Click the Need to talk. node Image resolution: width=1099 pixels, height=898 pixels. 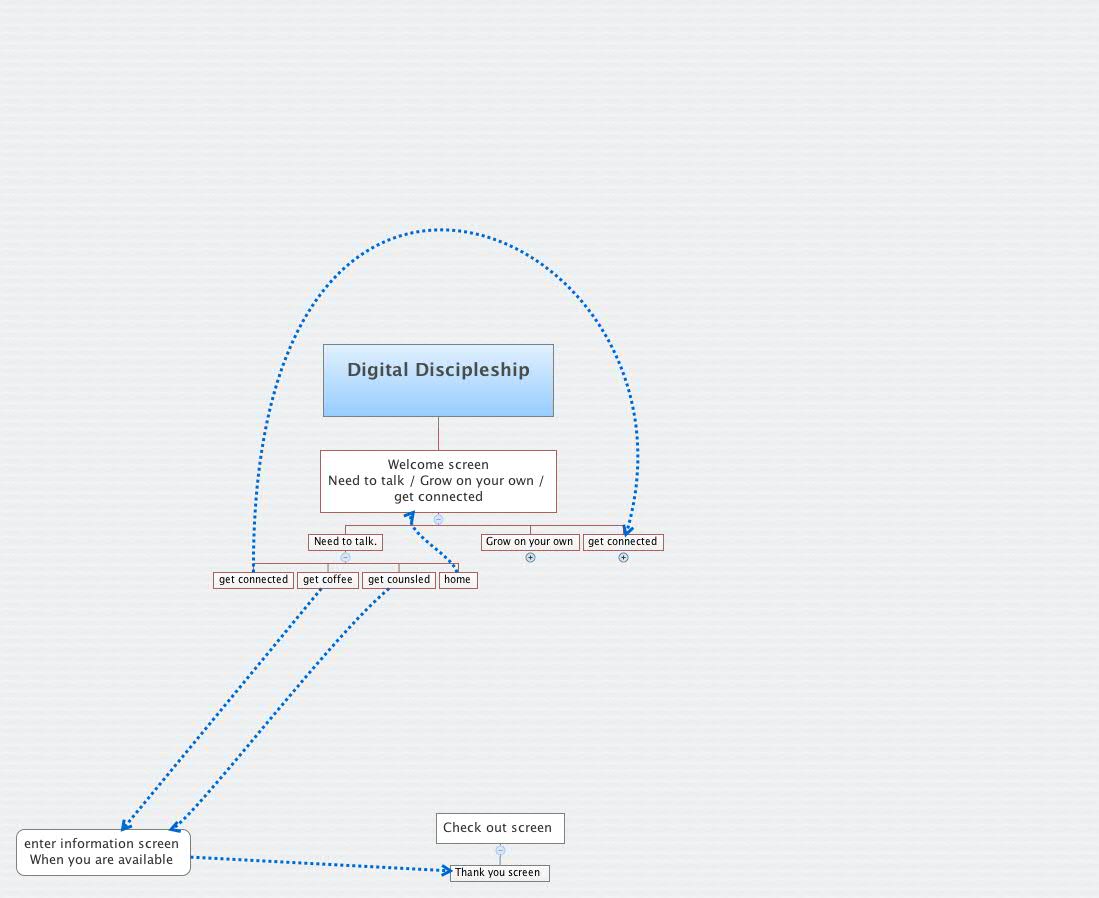(x=344, y=541)
